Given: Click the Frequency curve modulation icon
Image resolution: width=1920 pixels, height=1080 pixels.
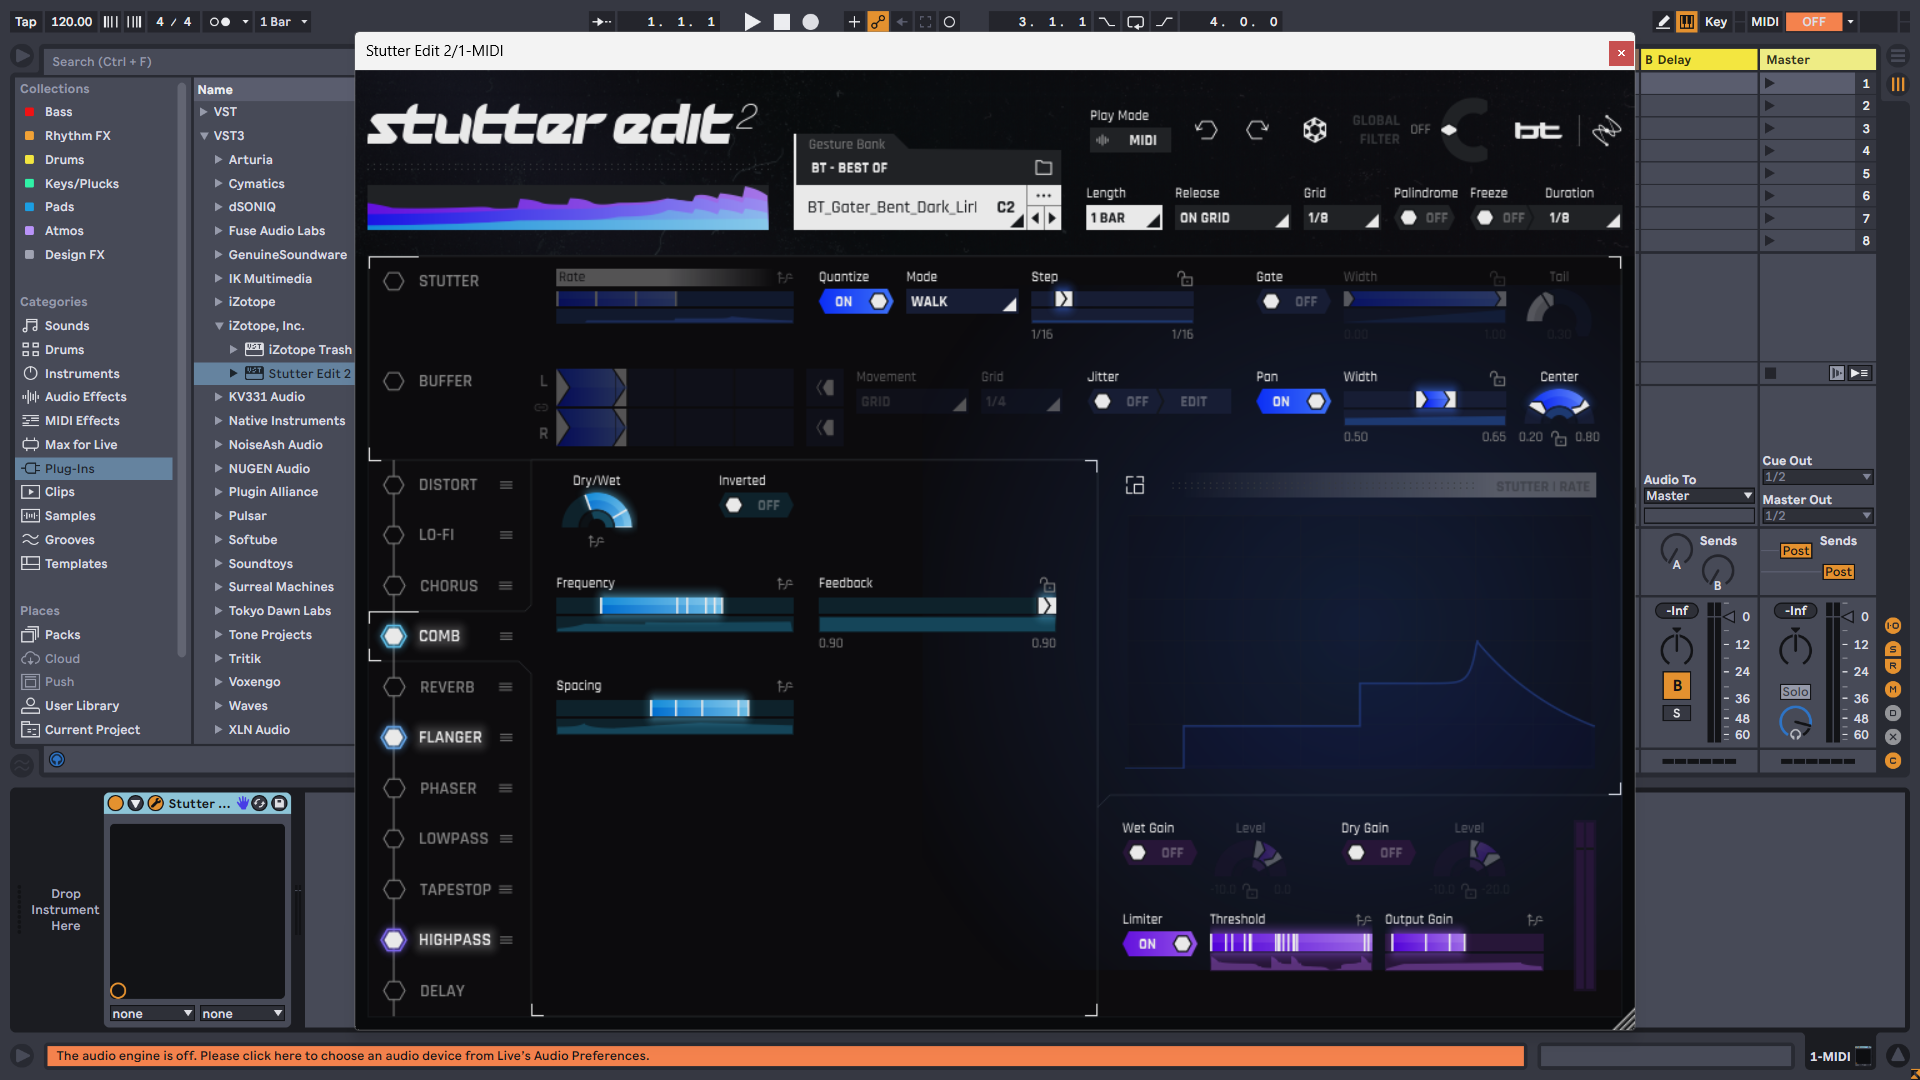Looking at the screenshot, I should (785, 584).
